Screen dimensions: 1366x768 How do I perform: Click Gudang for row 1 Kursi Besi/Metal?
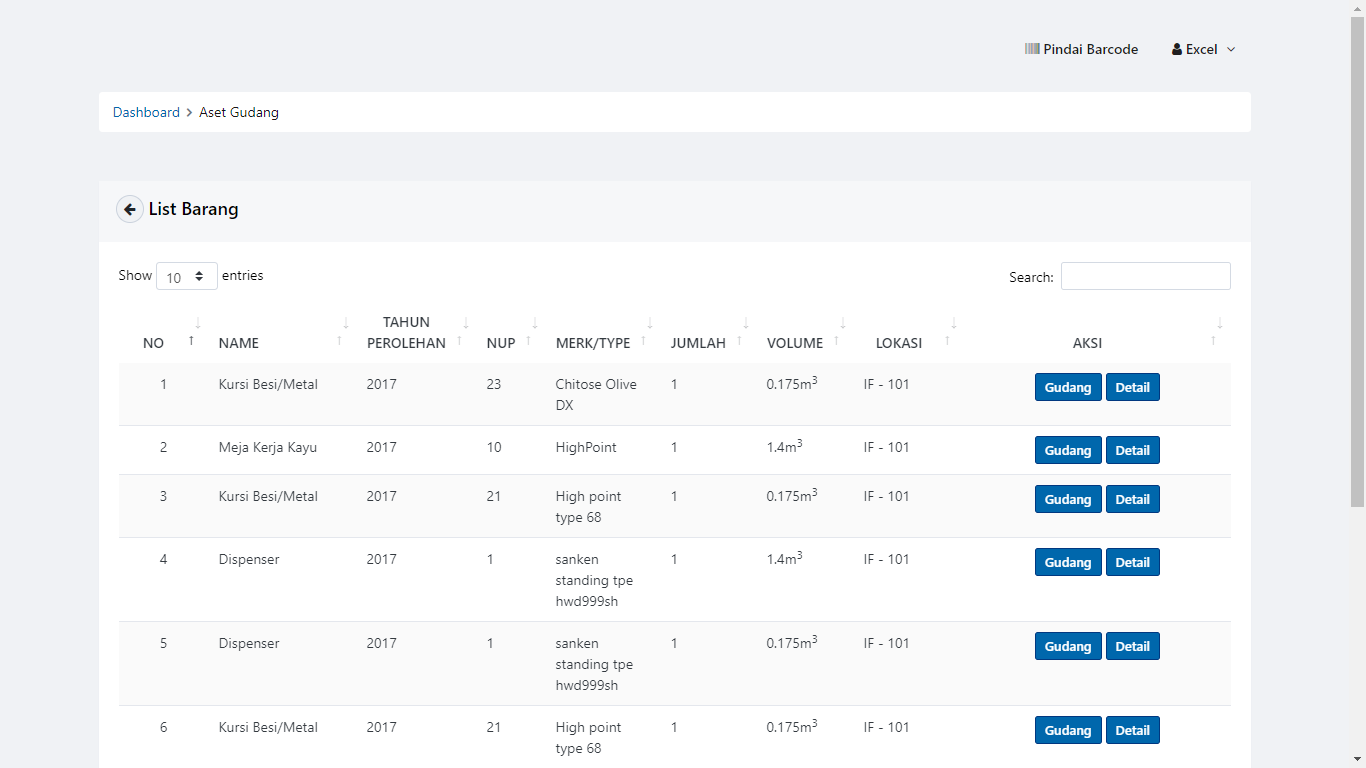tap(1068, 387)
